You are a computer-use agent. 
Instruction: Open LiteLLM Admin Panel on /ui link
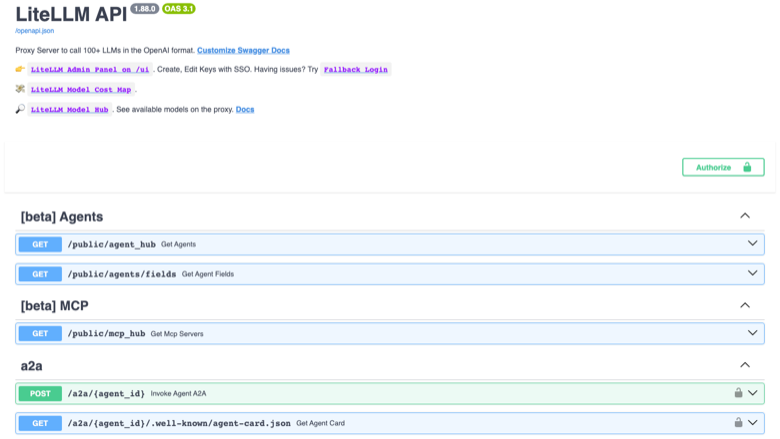[90, 70]
